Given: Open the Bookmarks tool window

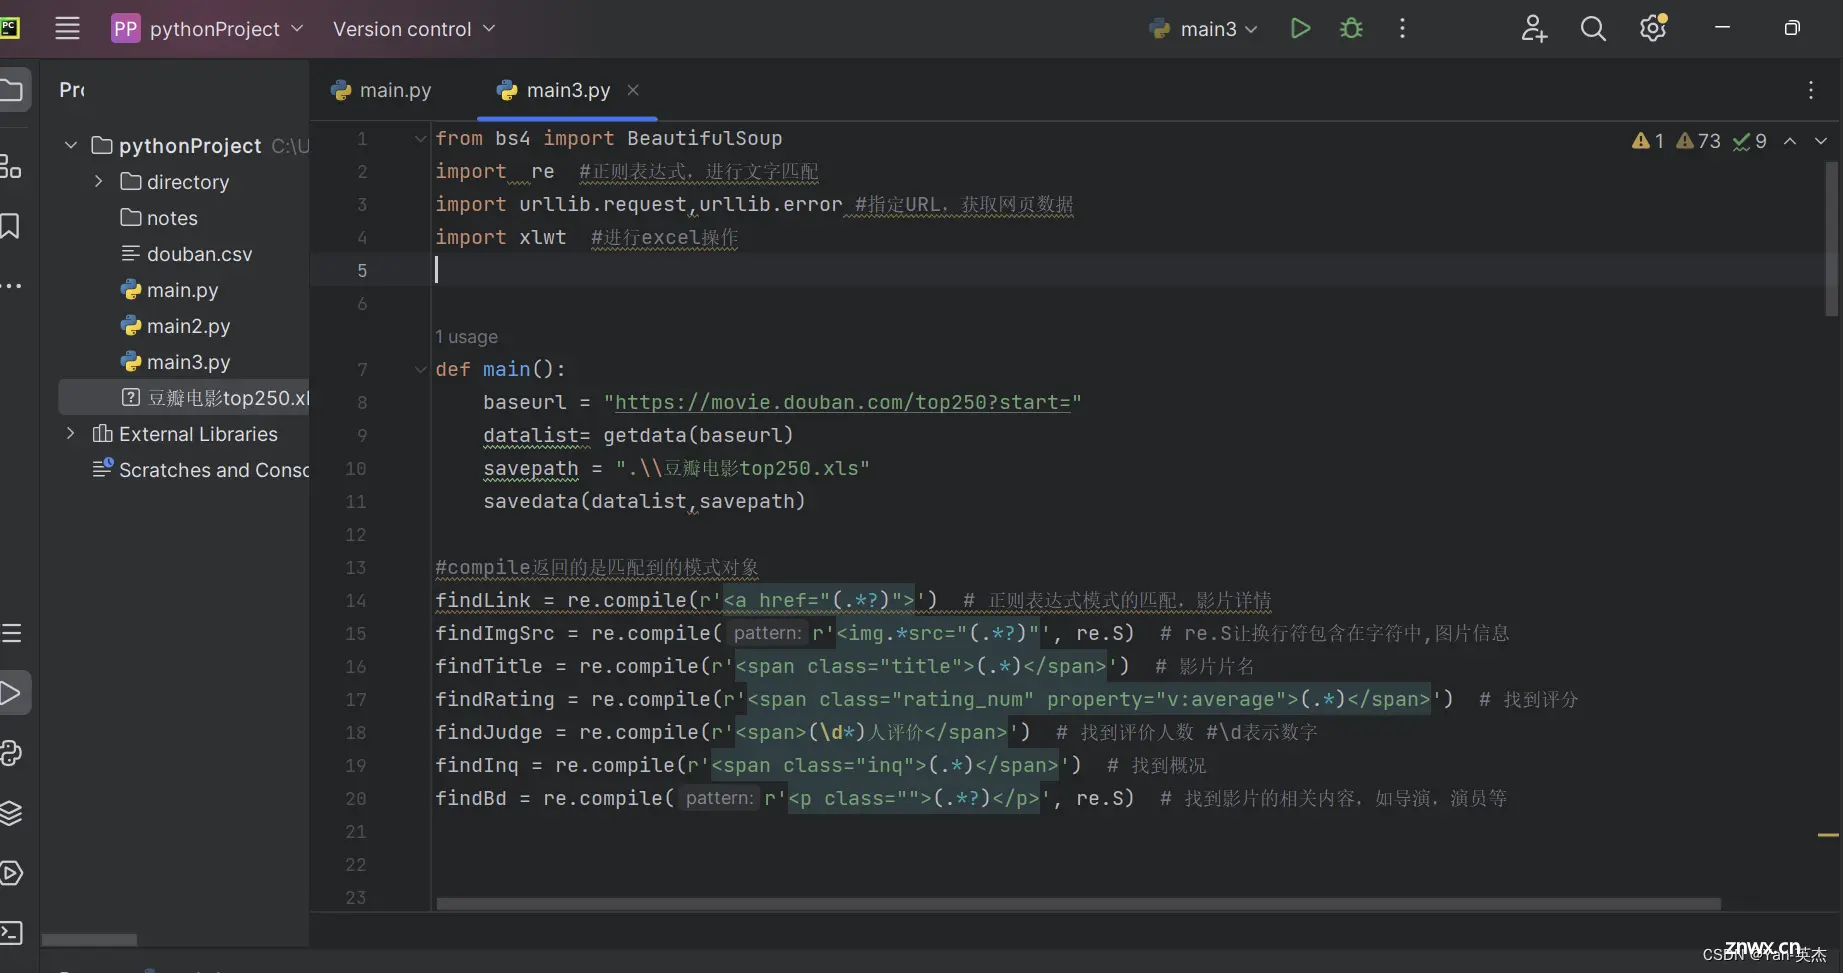Looking at the screenshot, I should coord(10,226).
